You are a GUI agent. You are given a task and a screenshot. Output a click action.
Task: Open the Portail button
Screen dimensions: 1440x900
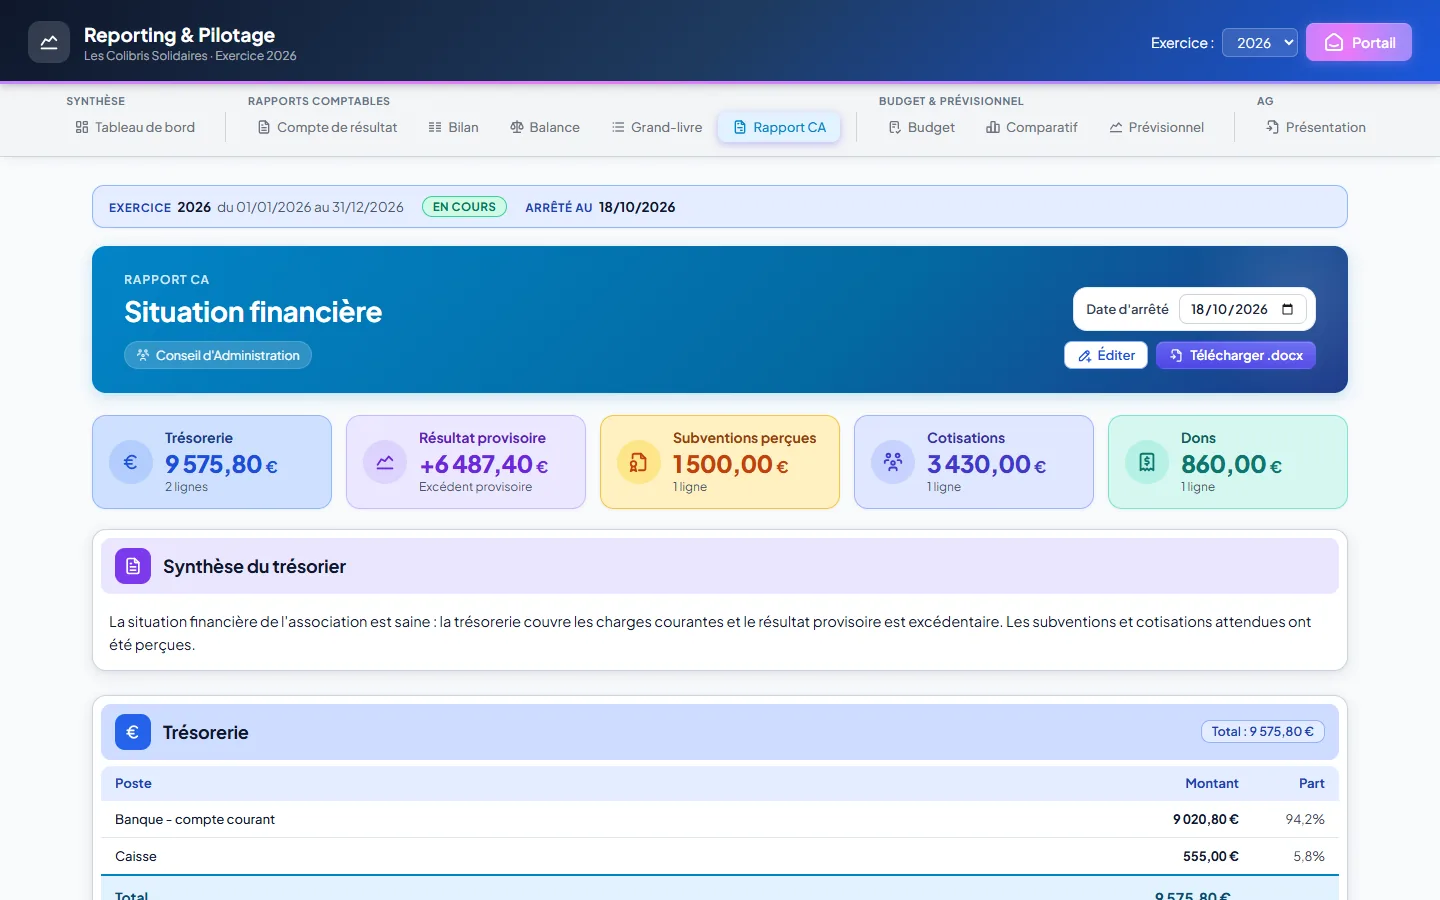pyautogui.click(x=1359, y=42)
